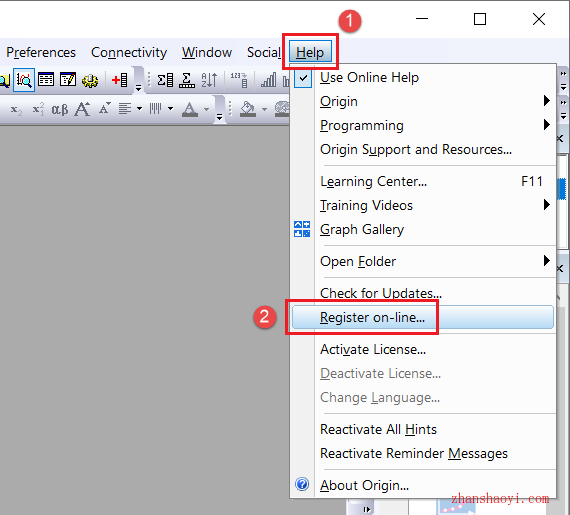Open the Social menu
This screenshot has width=570, height=515.
tap(264, 53)
